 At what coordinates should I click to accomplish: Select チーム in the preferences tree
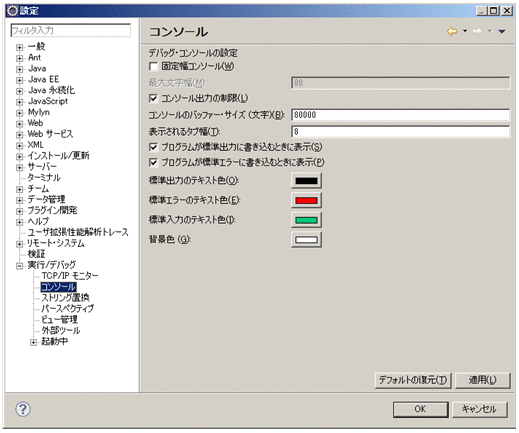pyautogui.click(x=38, y=188)
